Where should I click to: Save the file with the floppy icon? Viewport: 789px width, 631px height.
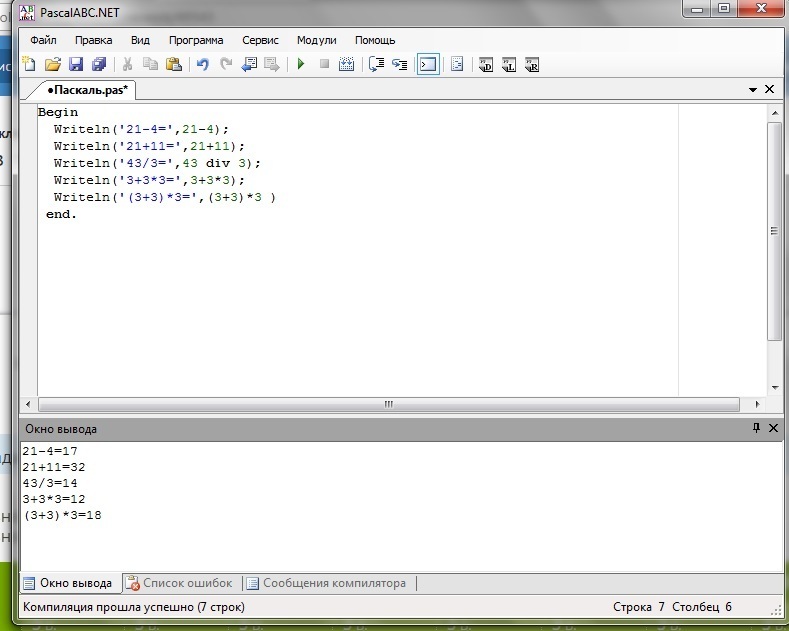(x=75, y=64)
